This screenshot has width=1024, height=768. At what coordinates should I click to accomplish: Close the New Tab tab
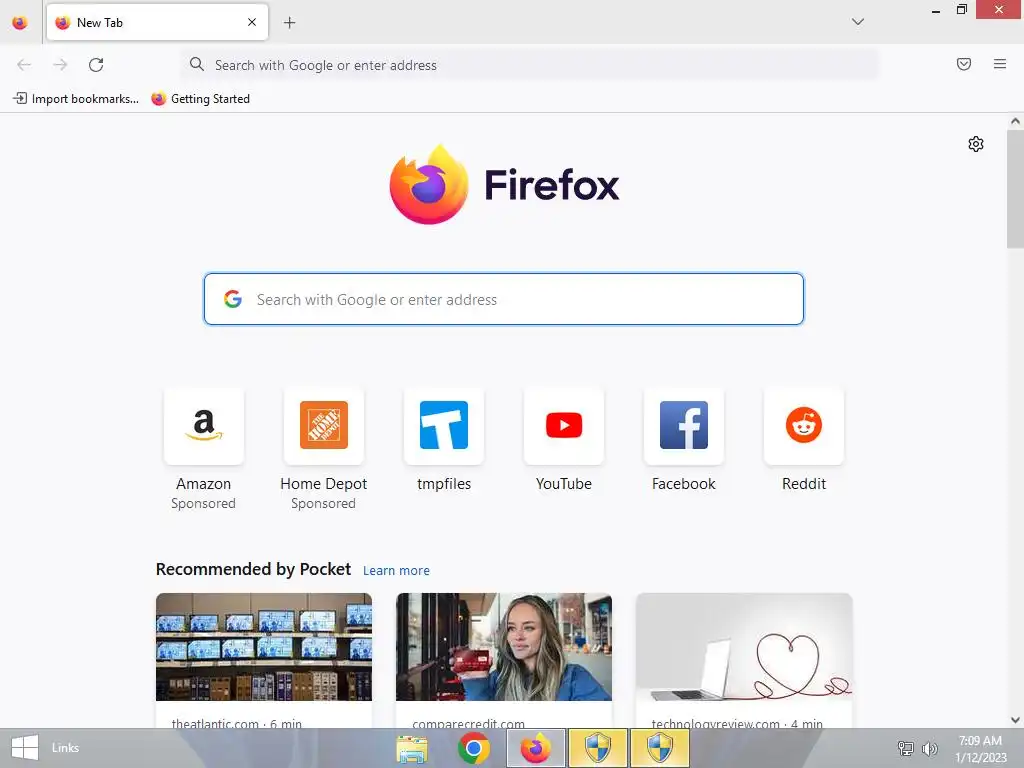[252, 22]
